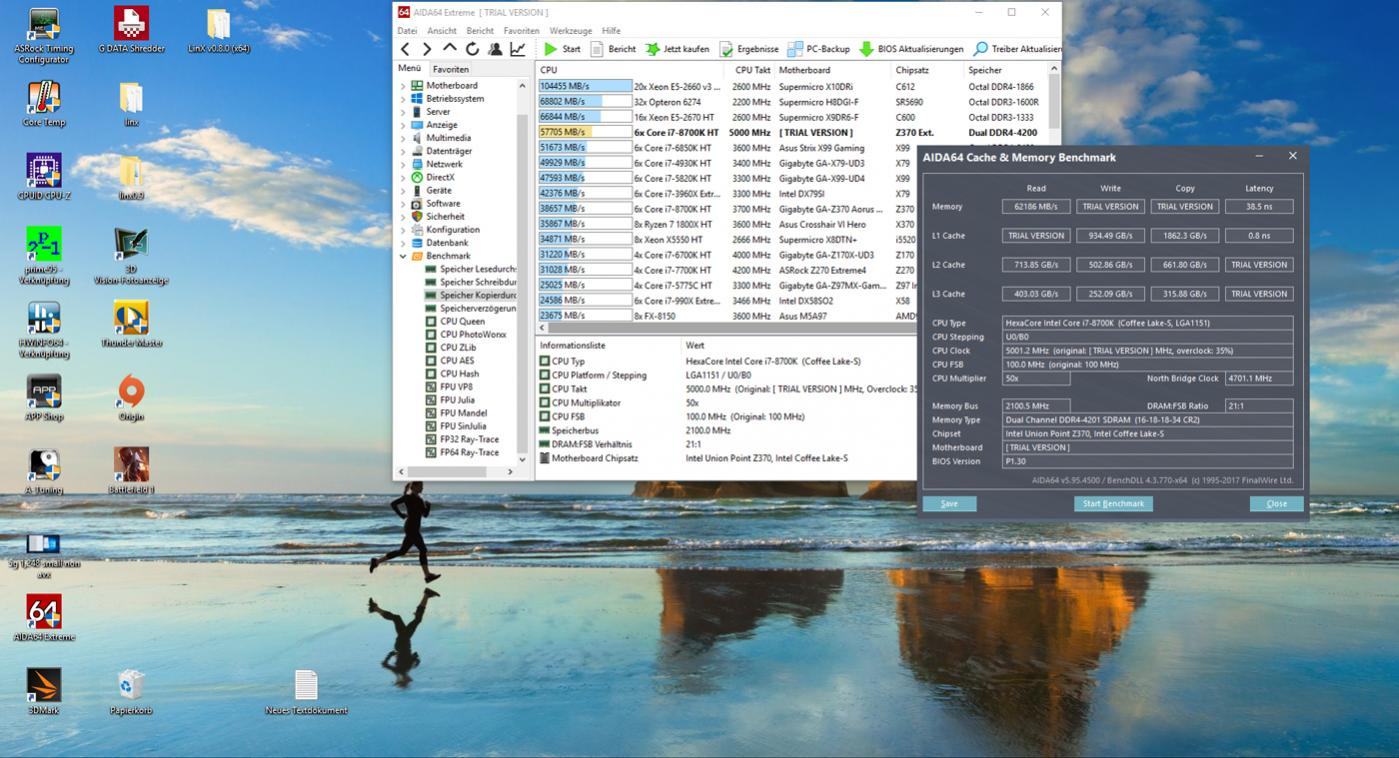Click the user silhouette toolbar icon
This screenshot has height=758, width=1399.
(495, 49)
